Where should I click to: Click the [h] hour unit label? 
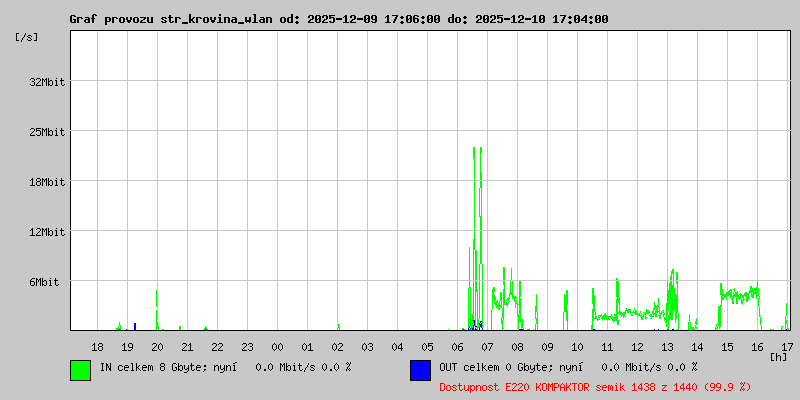click(779, 357)
